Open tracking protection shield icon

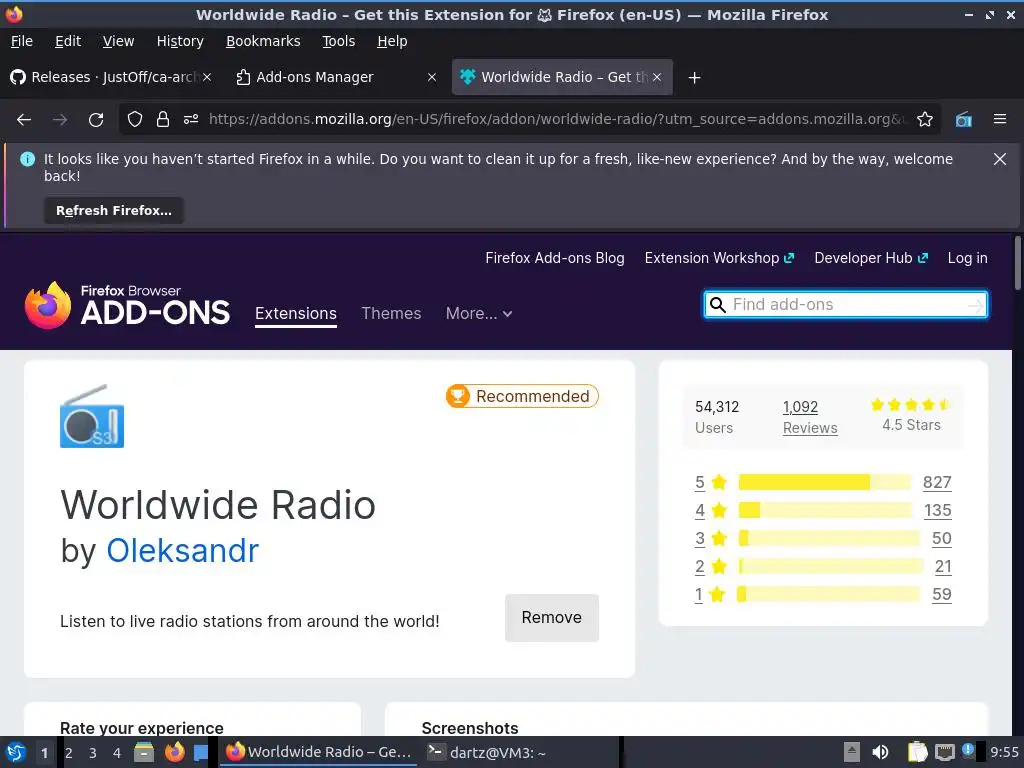(x=135, y=120)
